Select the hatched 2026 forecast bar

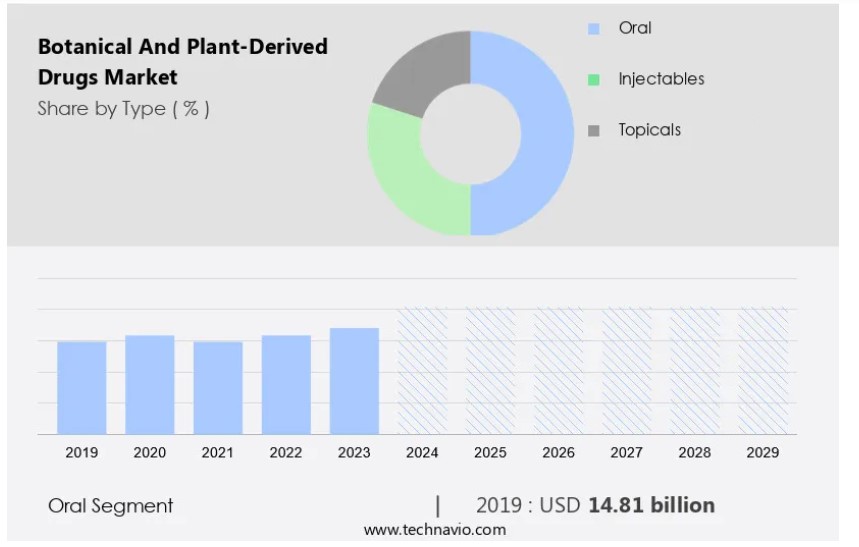point(558,371)
